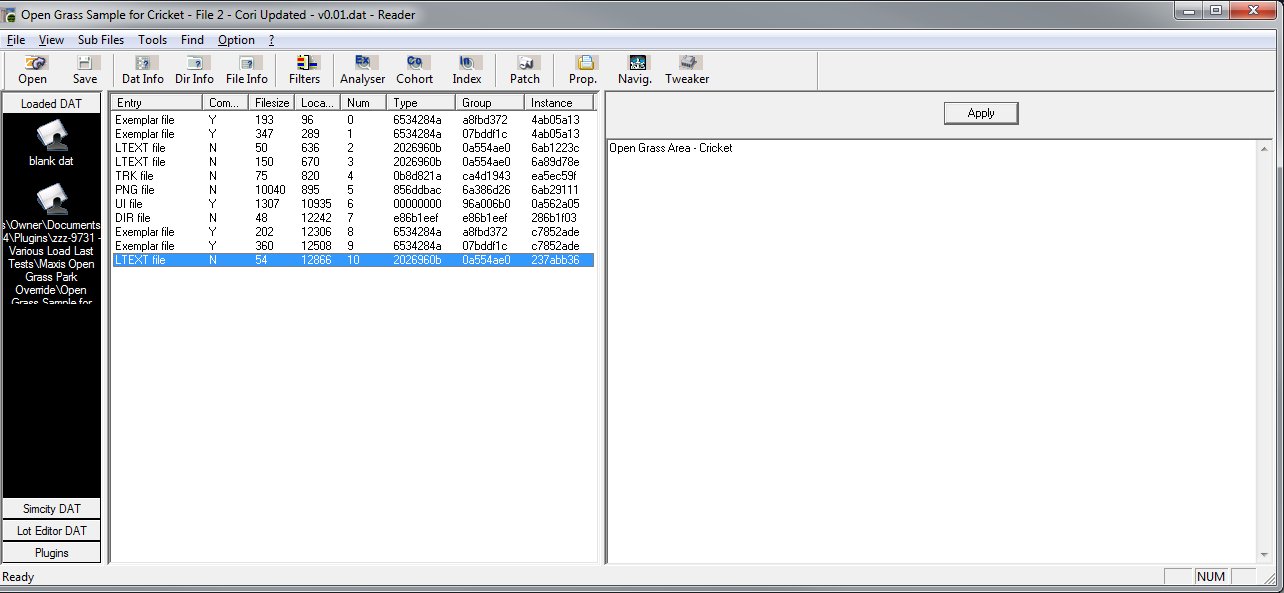Sort list by Type column header
The width and height of the screenshot is (1284, 593).
(x=421, y=103)
